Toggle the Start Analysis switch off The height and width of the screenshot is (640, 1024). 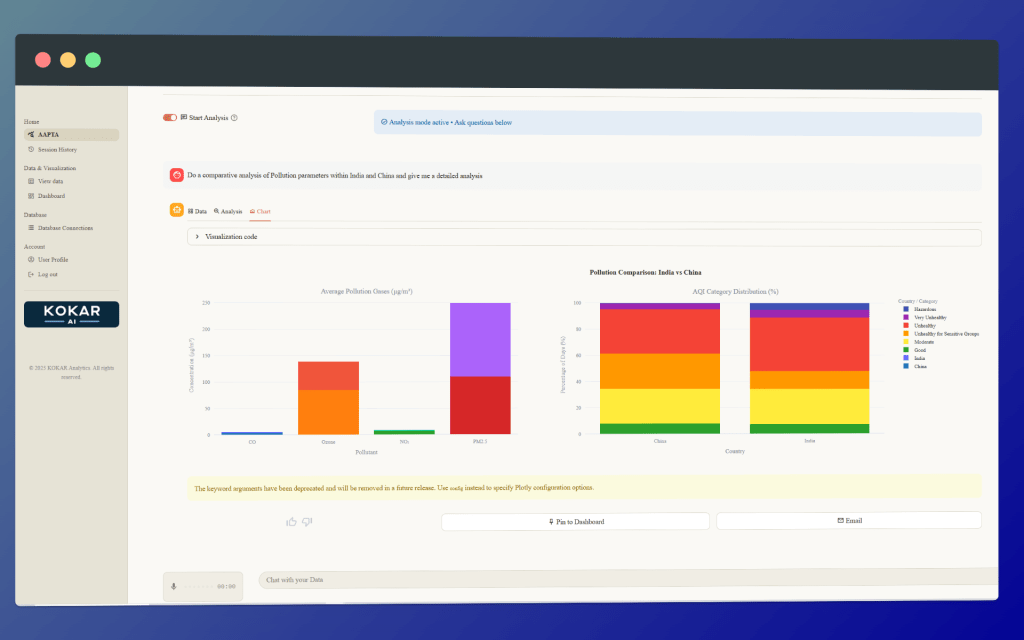pos(170,118)
